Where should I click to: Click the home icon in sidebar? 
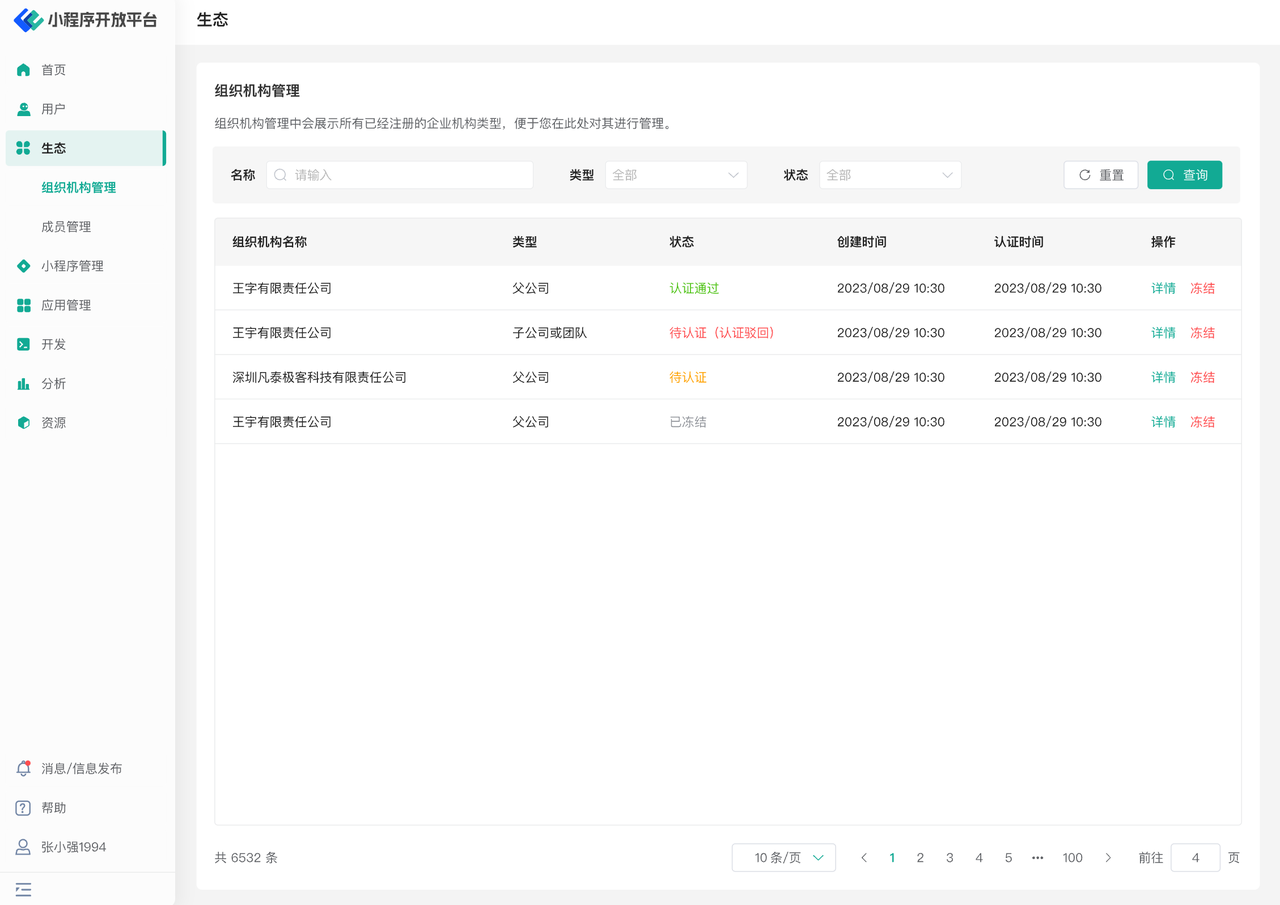[x=23, y=70]
